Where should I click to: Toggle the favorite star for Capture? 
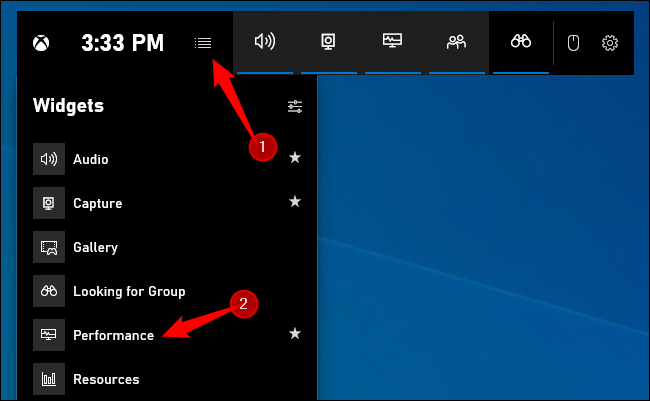pos(295,202)
